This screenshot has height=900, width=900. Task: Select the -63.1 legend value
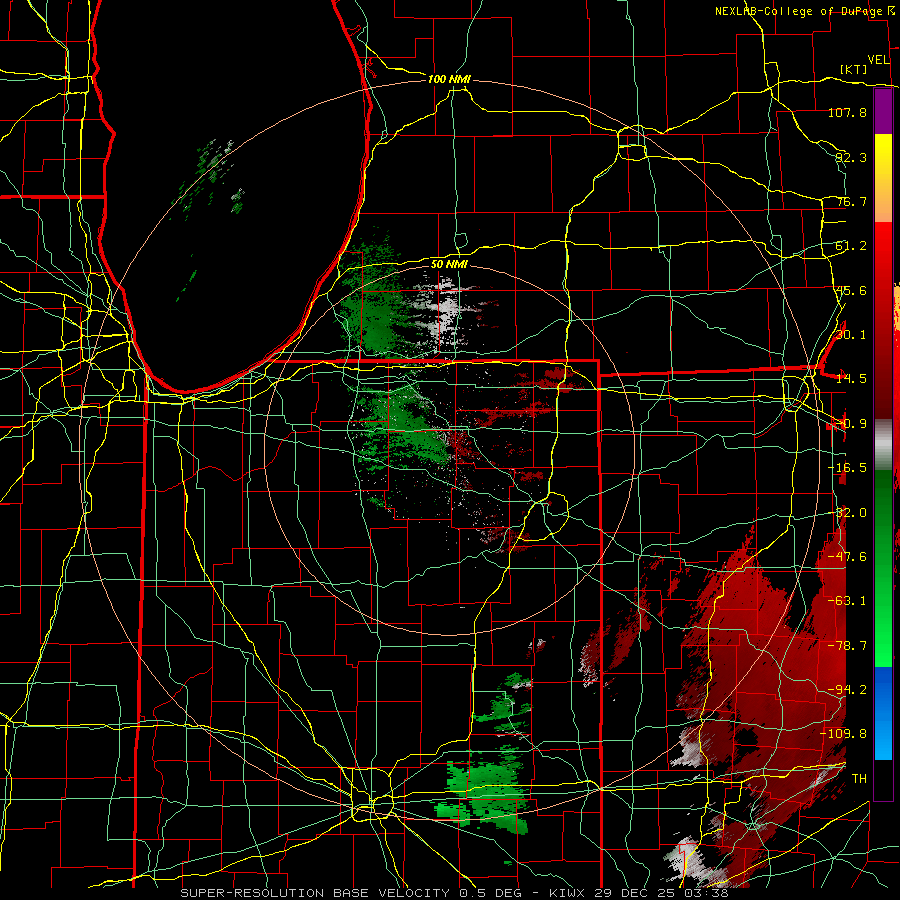point(847,601)
